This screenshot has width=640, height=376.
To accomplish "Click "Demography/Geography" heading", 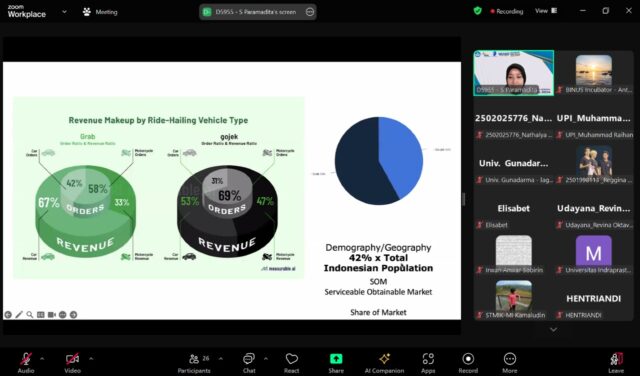I will [x=378, y=247].
